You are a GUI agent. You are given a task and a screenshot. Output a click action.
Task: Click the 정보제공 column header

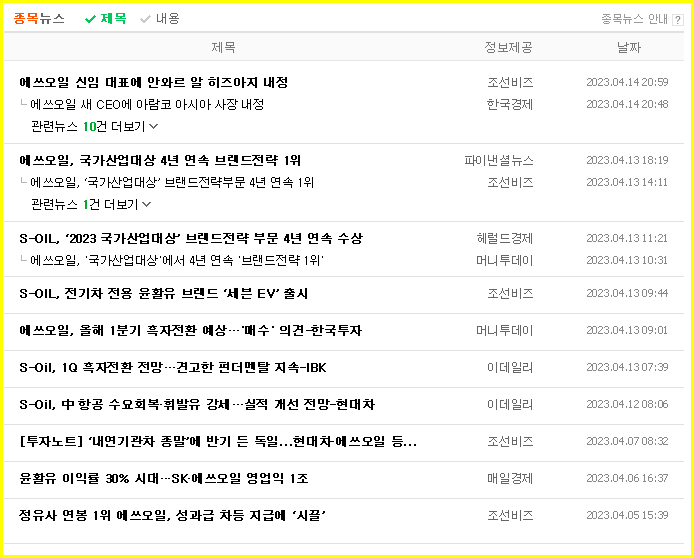point(508,47)
